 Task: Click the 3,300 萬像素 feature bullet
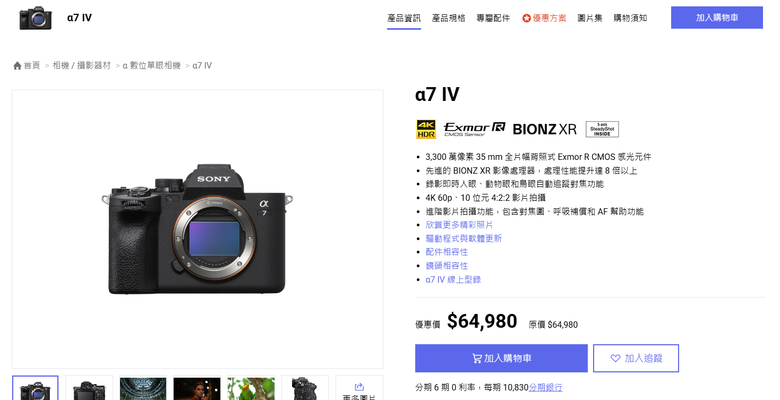pos(538,157)
